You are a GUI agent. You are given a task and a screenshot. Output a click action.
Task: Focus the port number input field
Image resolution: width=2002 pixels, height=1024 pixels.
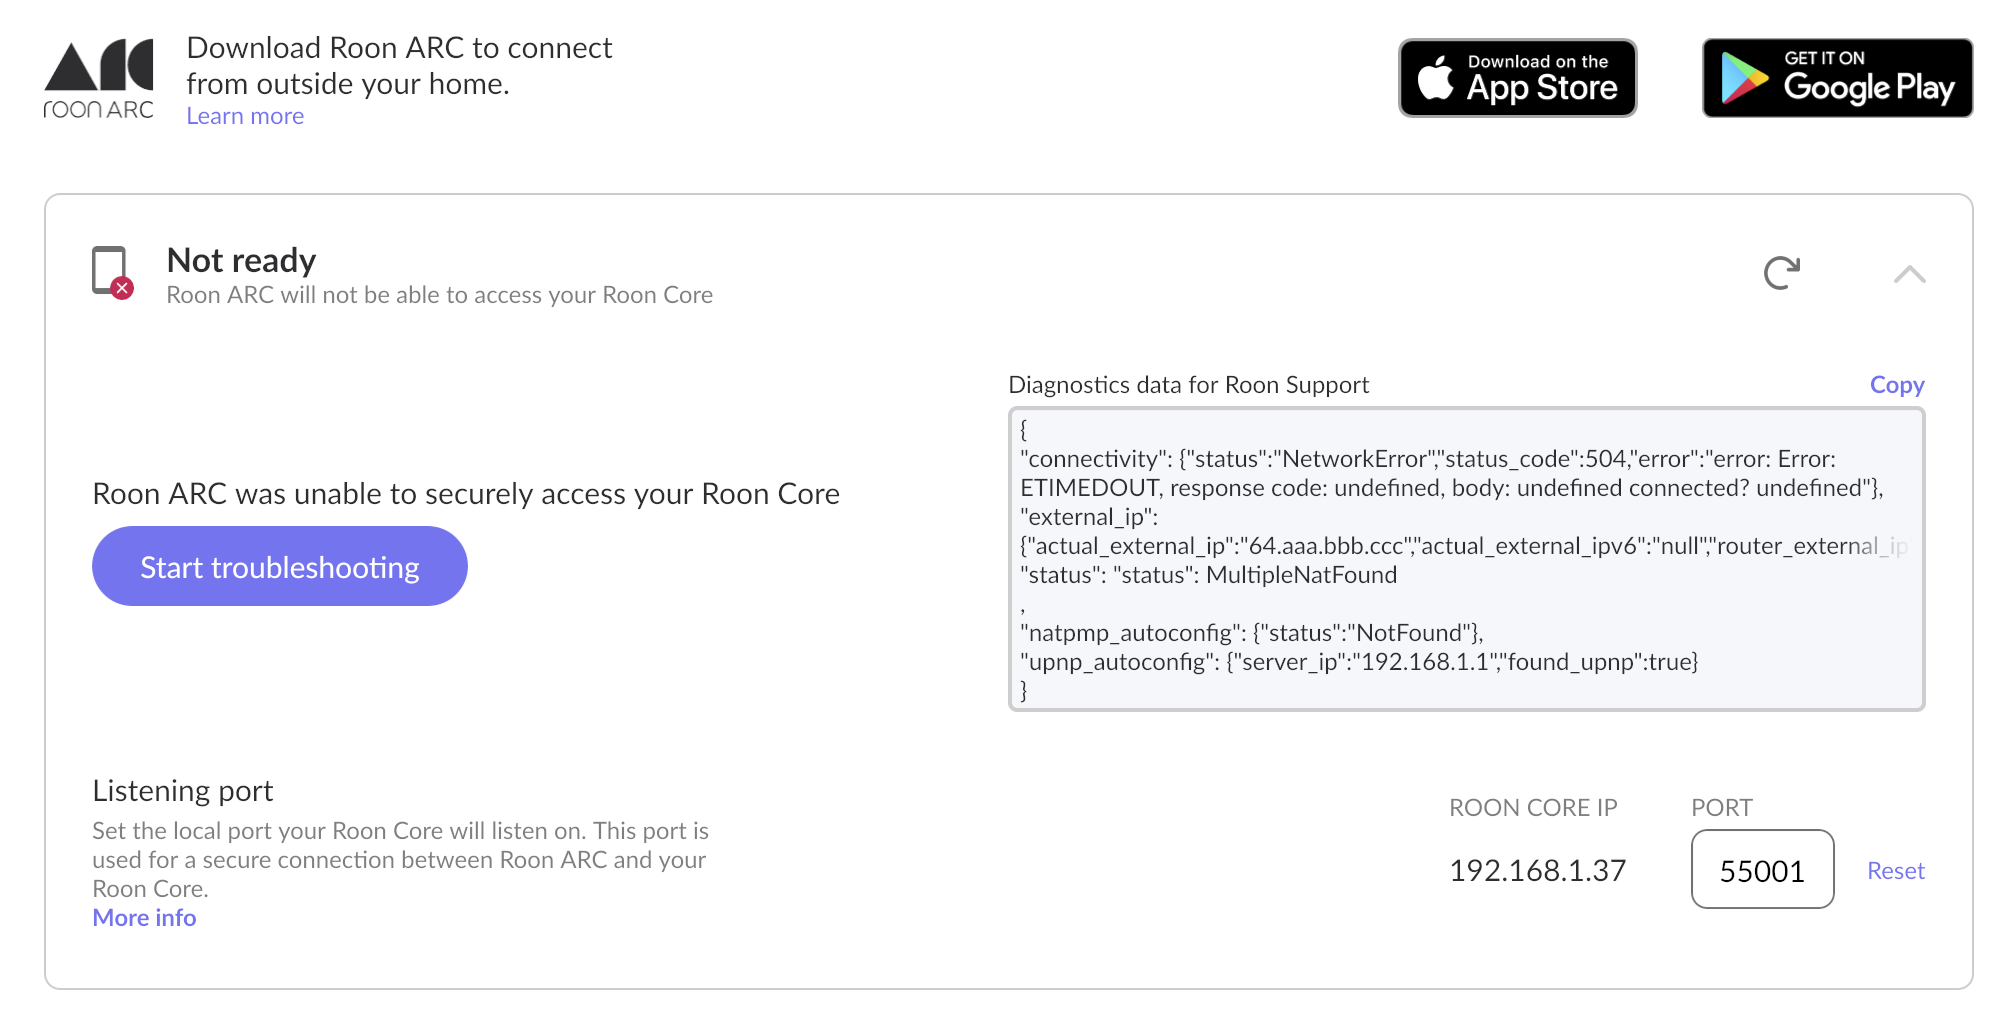tap(1762, 870)
